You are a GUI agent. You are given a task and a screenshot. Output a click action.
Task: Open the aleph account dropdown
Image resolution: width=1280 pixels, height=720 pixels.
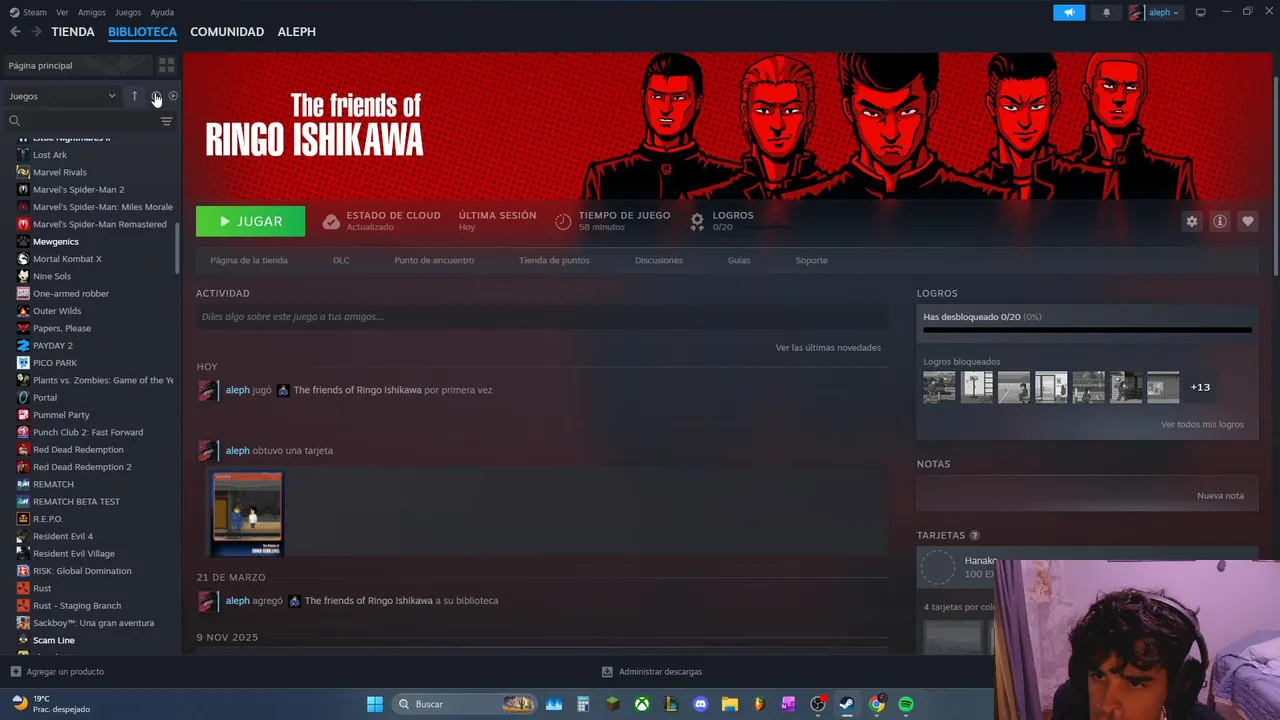(x=1164, y=12)
